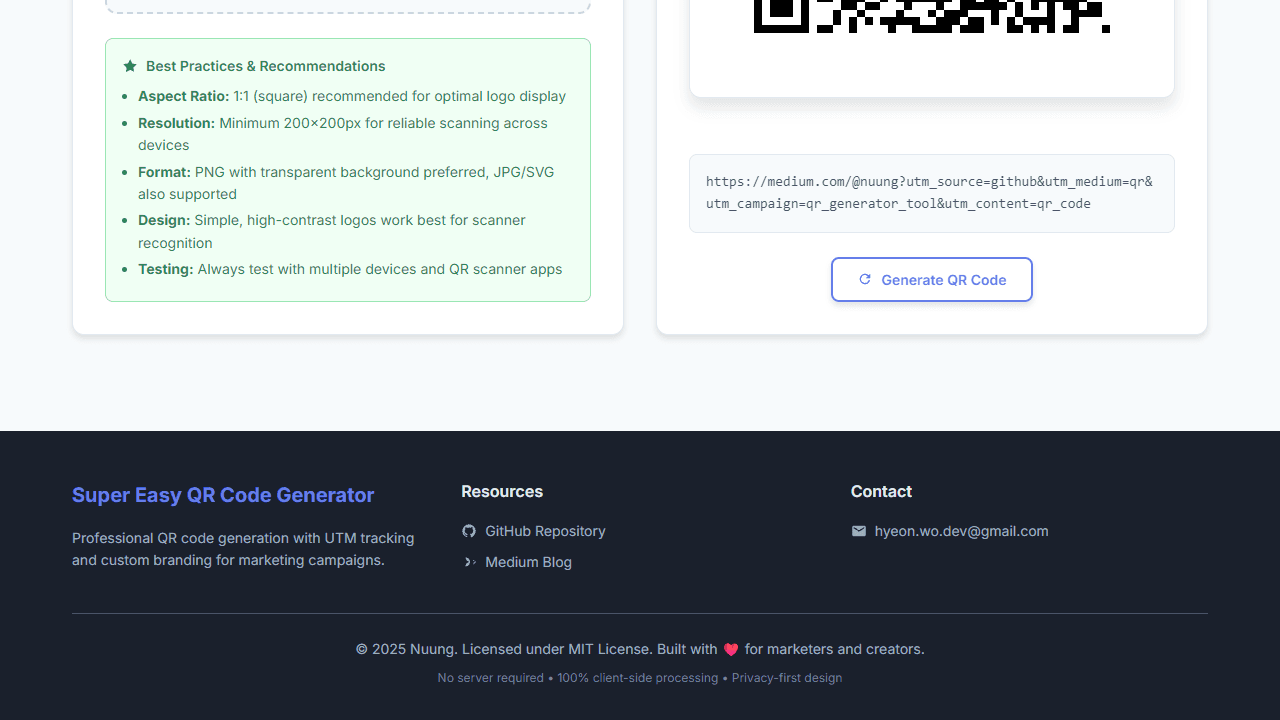
Task: Click the Resources footer heading
Action: point(502,491)
